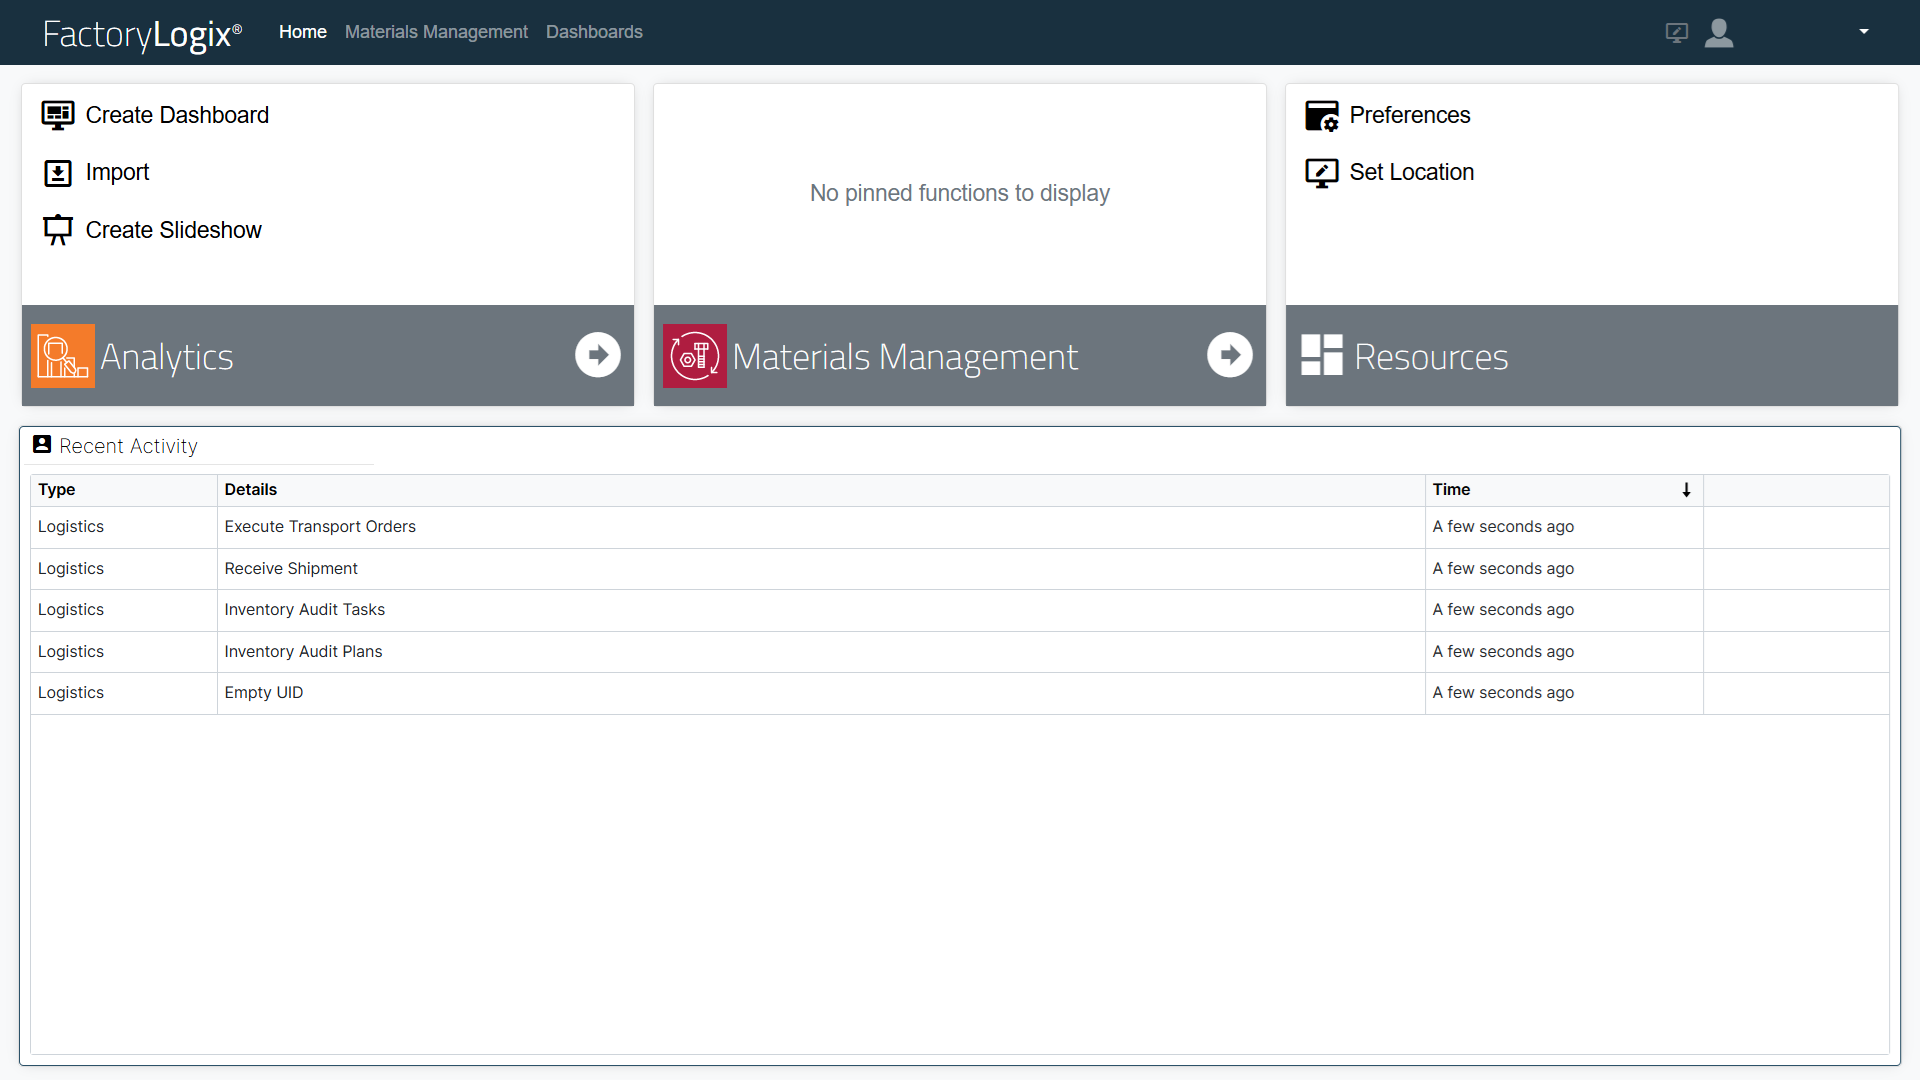The width and height of the screenshot is (1920, 1080).
Task: Click the Create Dashboard icon
Action: coord(57,115)
